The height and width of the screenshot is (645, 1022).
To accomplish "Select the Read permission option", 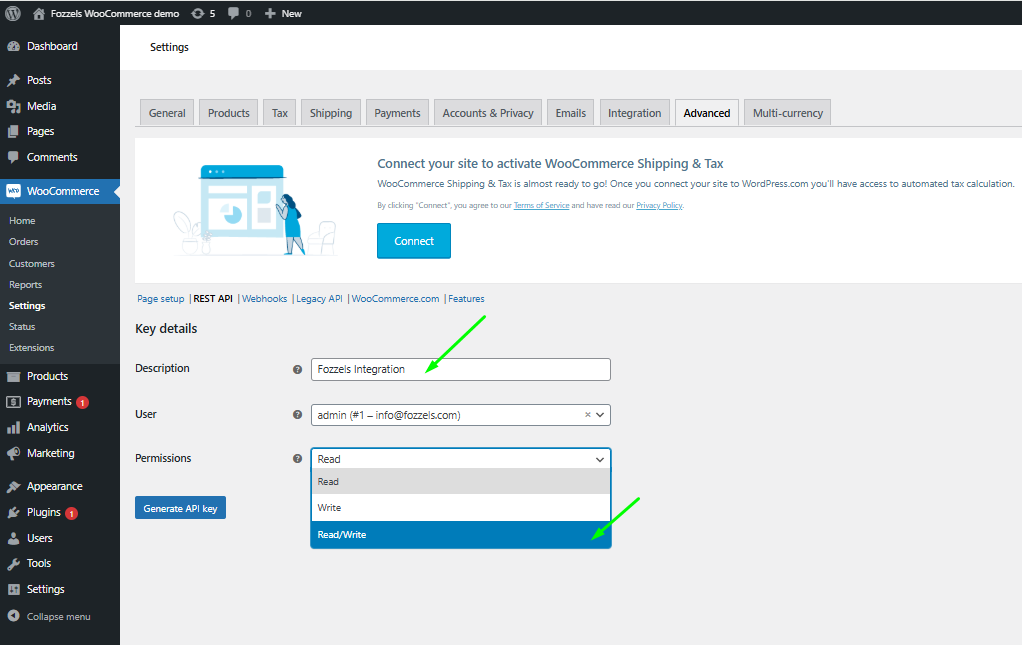I will 461,481.
